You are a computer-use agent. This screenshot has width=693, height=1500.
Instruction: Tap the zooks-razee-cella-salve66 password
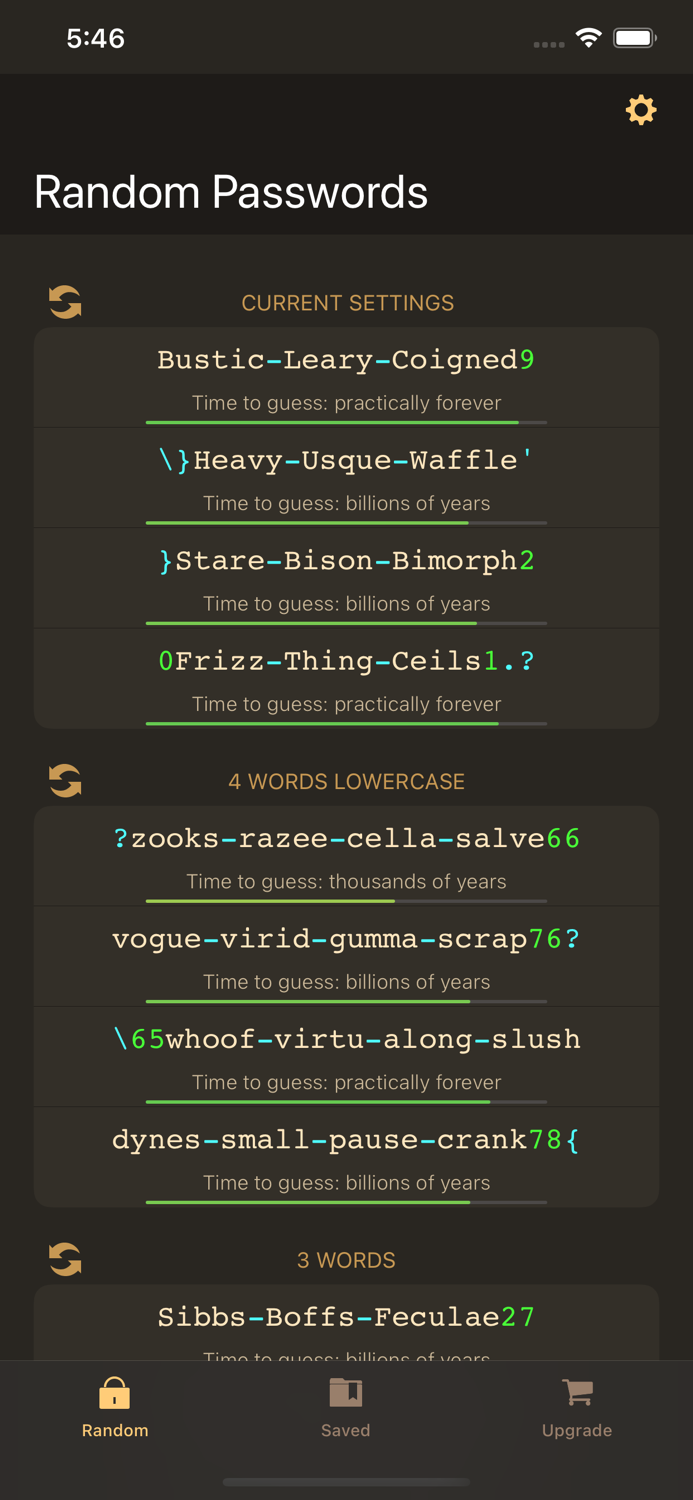[346, 839]
